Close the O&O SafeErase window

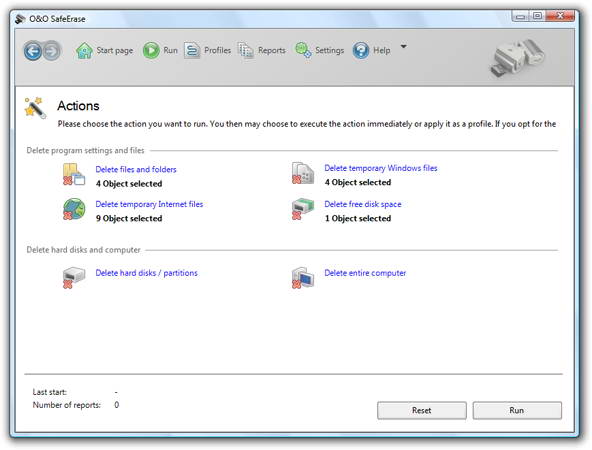[x=560, y=16]
